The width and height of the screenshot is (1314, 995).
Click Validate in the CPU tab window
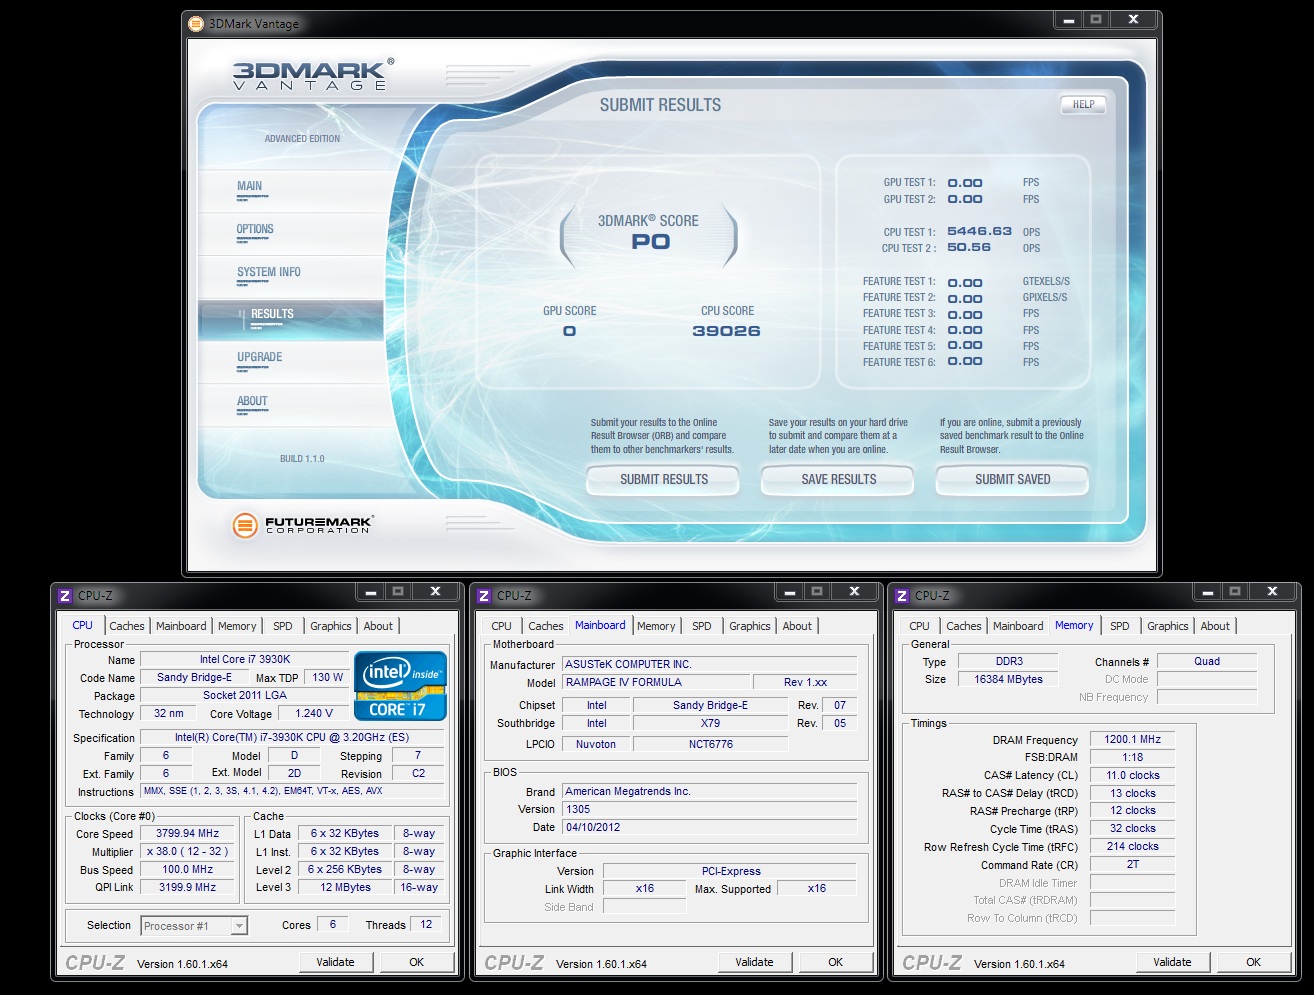coord(335,962)
